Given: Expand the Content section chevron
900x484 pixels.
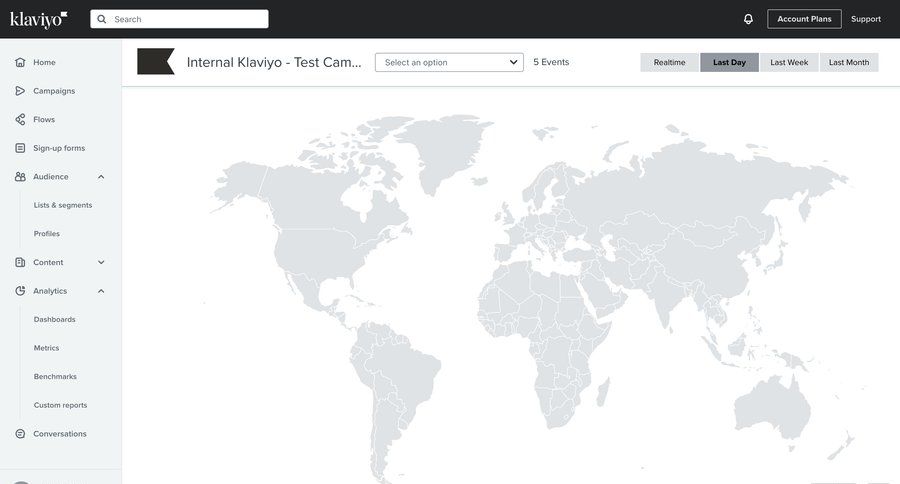Looking at the screenshot, I should click(x=101, y=263).
